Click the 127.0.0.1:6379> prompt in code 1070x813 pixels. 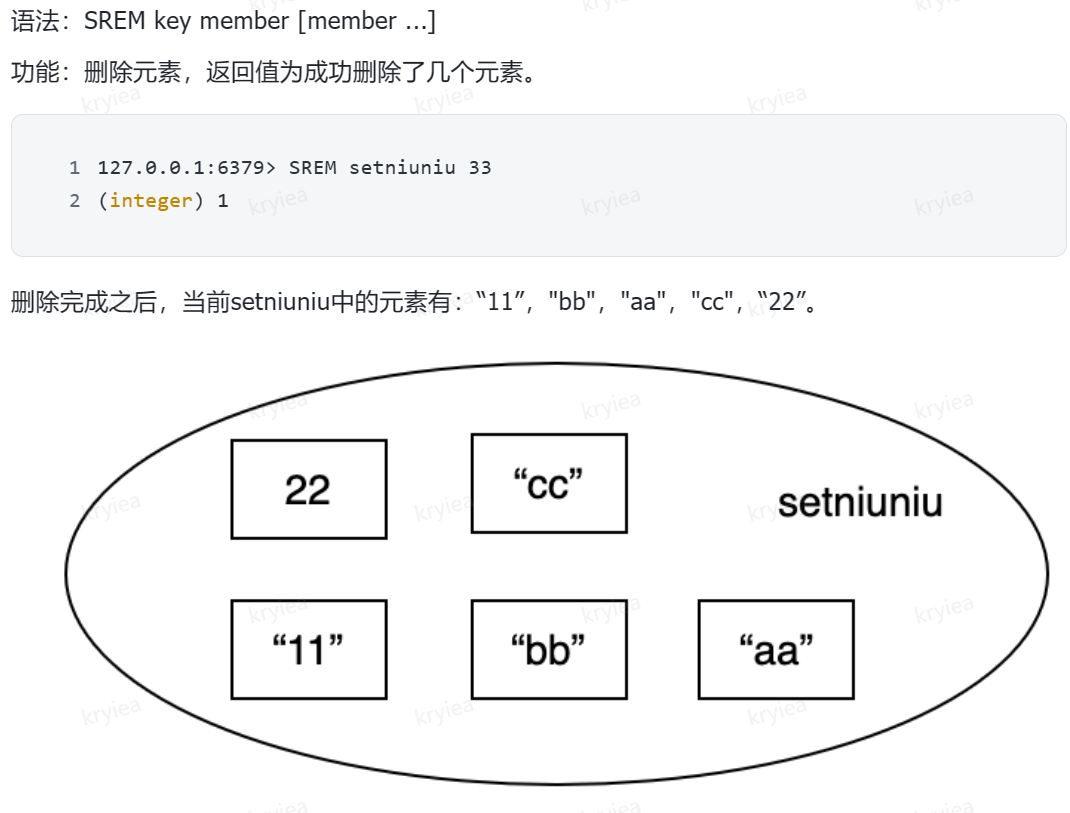click(186, 167)
